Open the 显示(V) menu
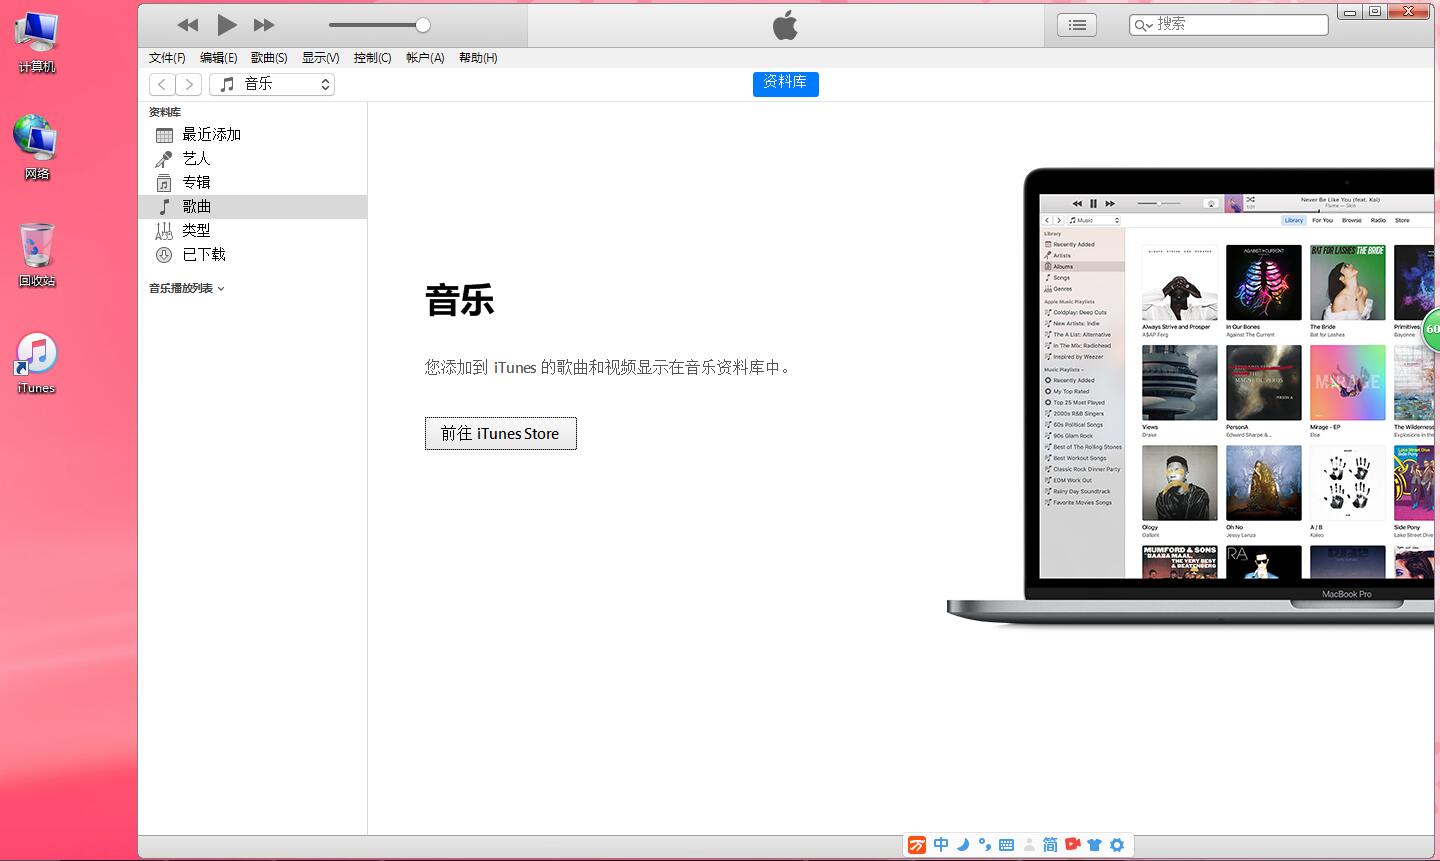Viewport: 1440px width, 861px height. (x=321, y=58)
